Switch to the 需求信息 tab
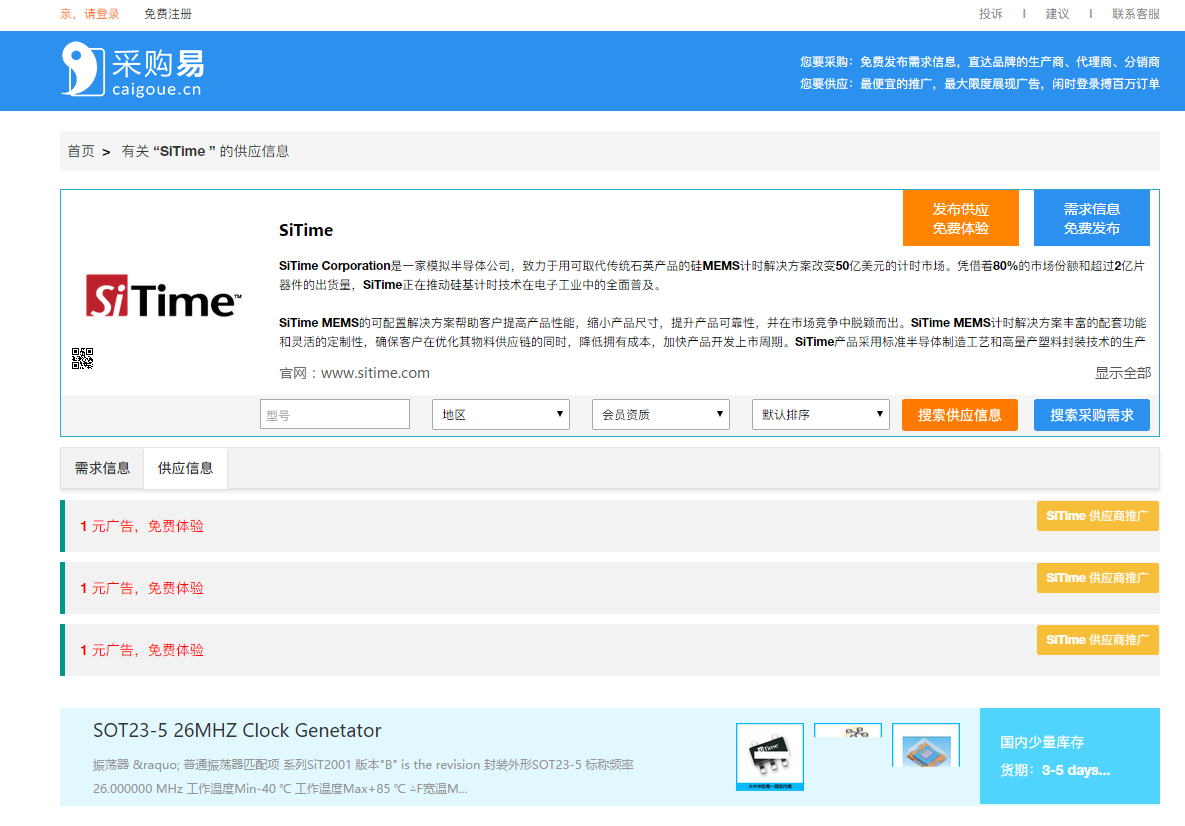 (102, 468)
